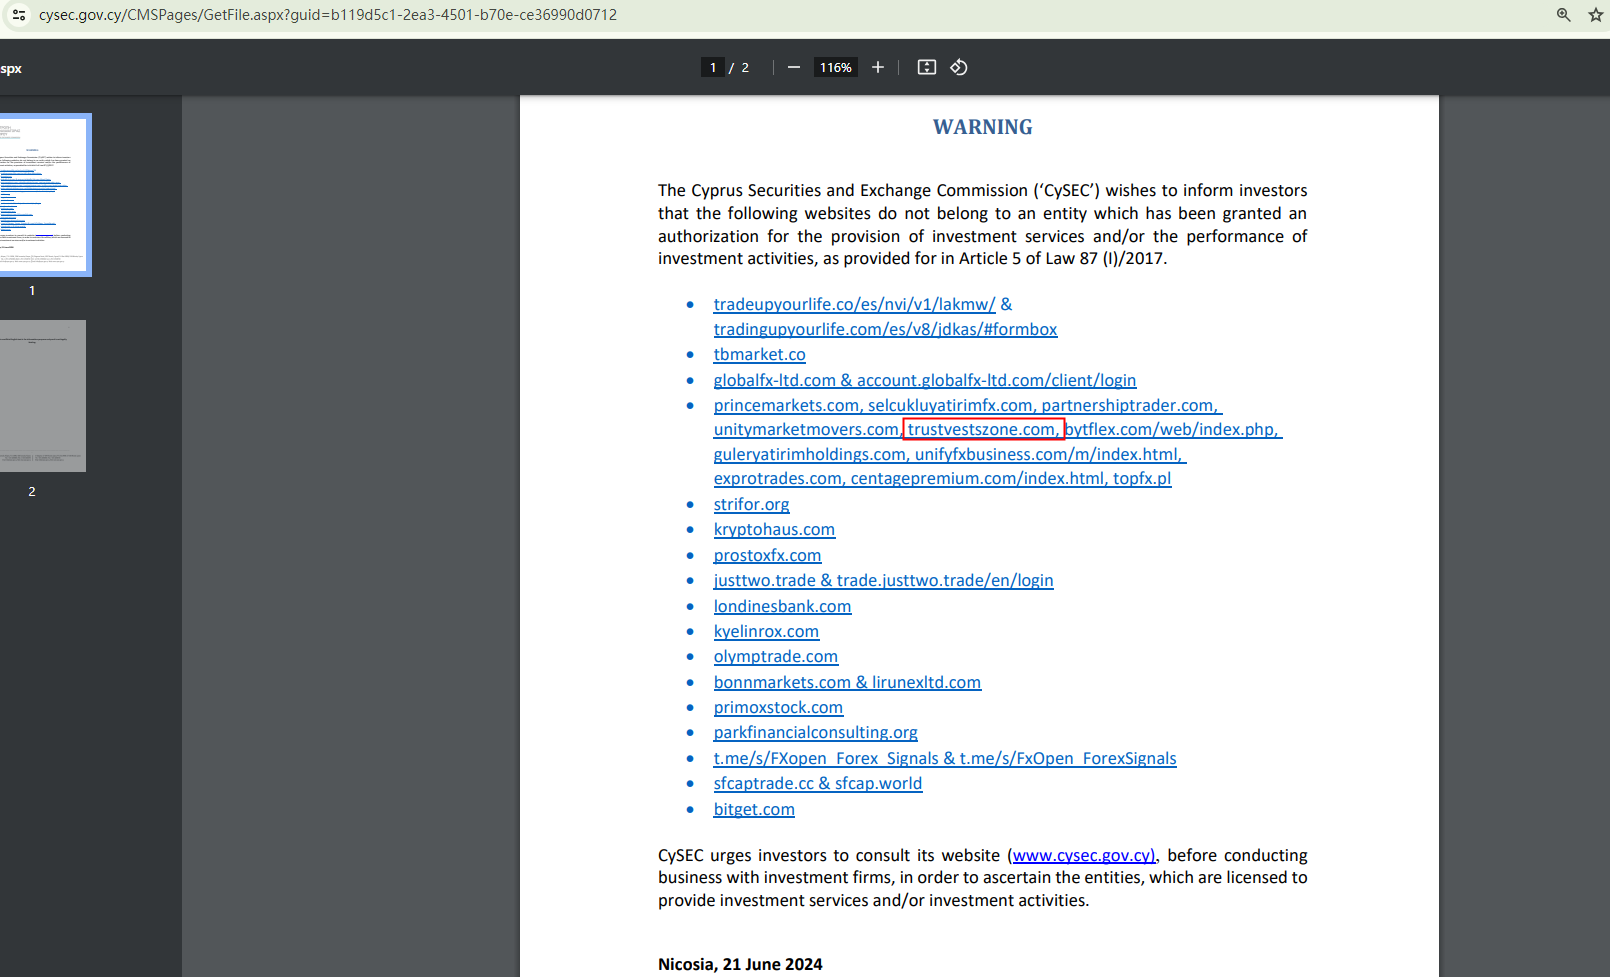
Task: Open the kryptohaus.com link
Action: [774, 529]
